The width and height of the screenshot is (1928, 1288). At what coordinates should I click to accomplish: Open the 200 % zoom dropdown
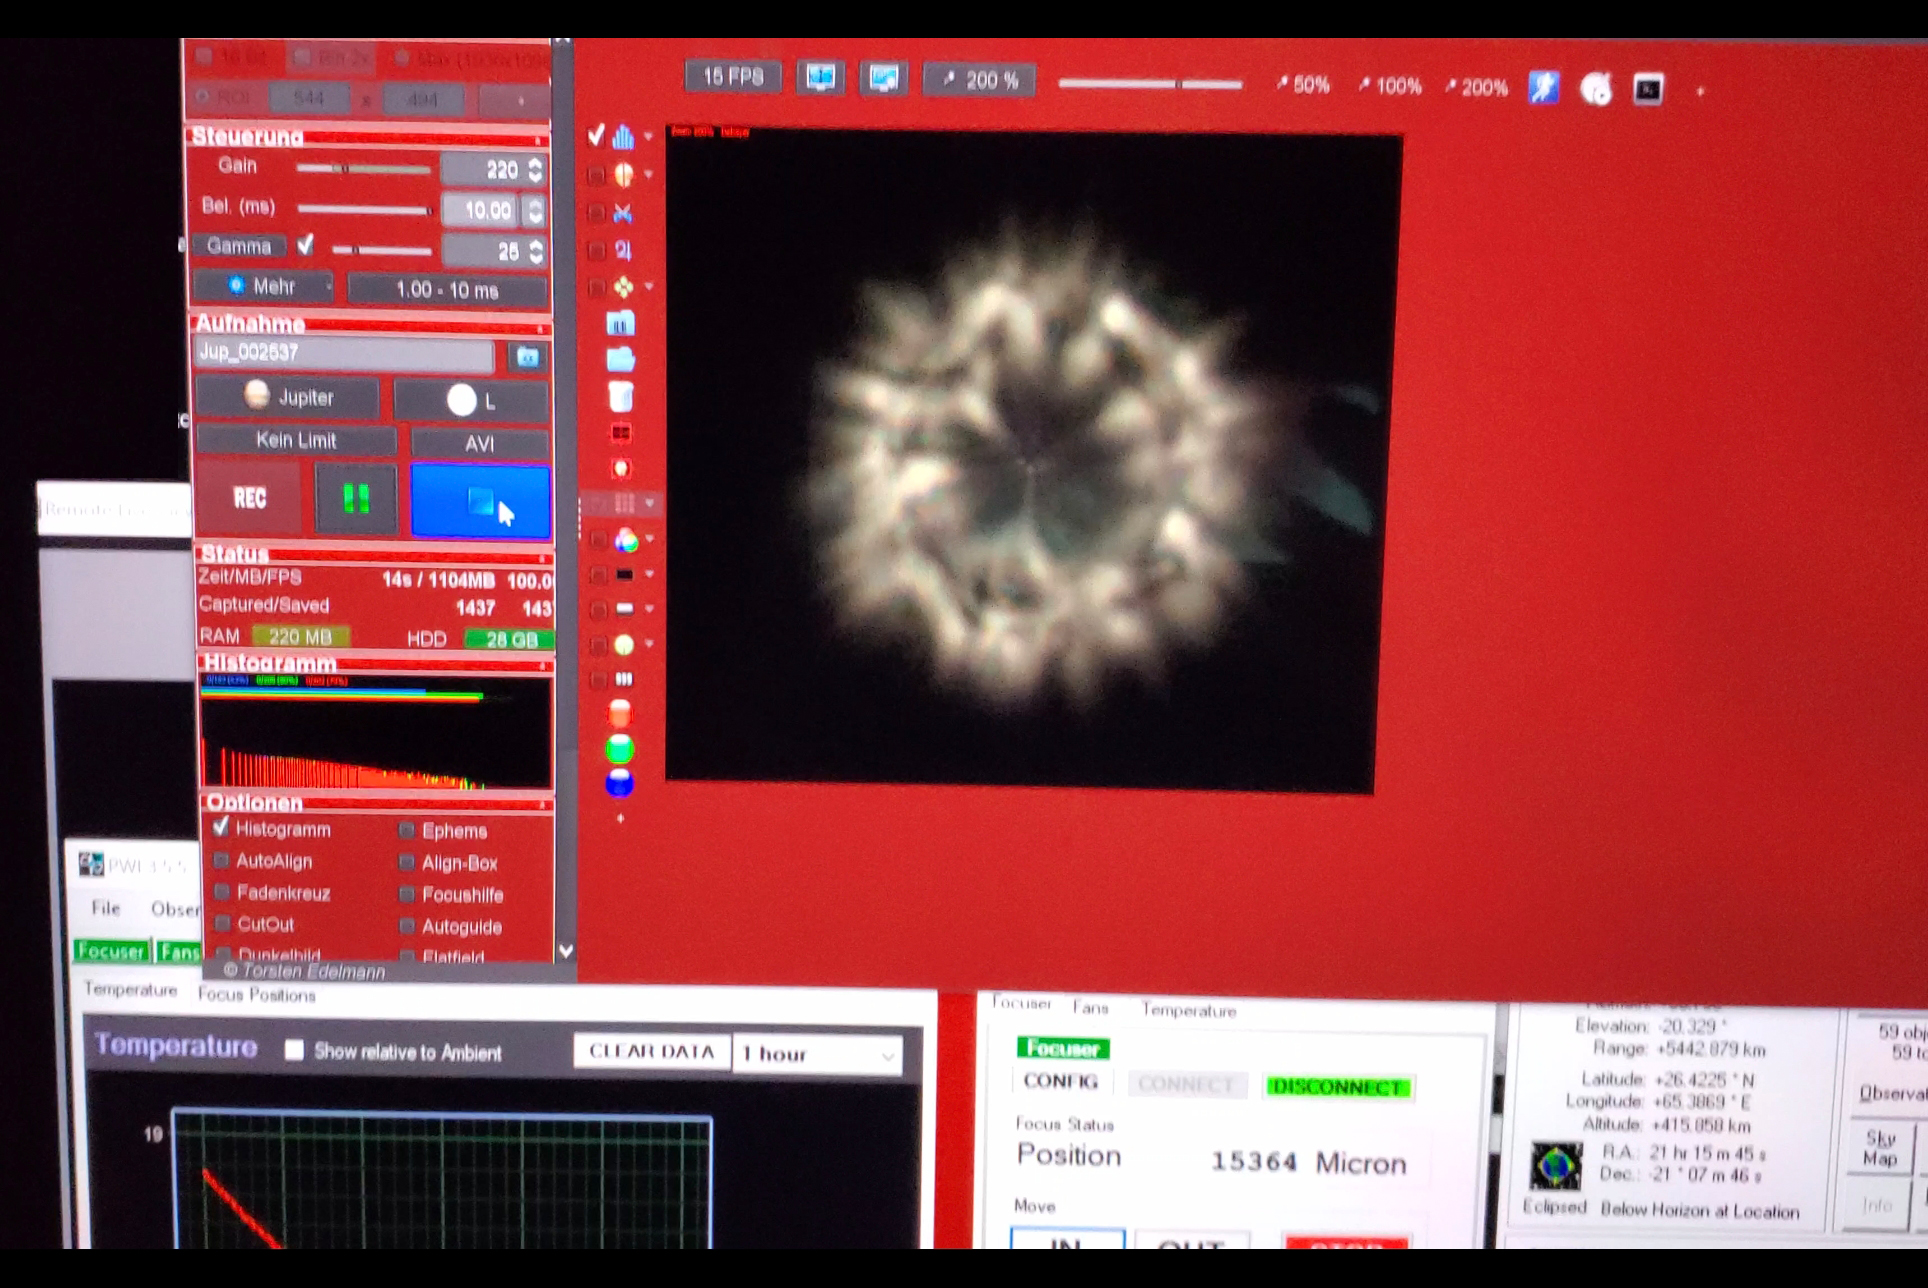point(978,80)
